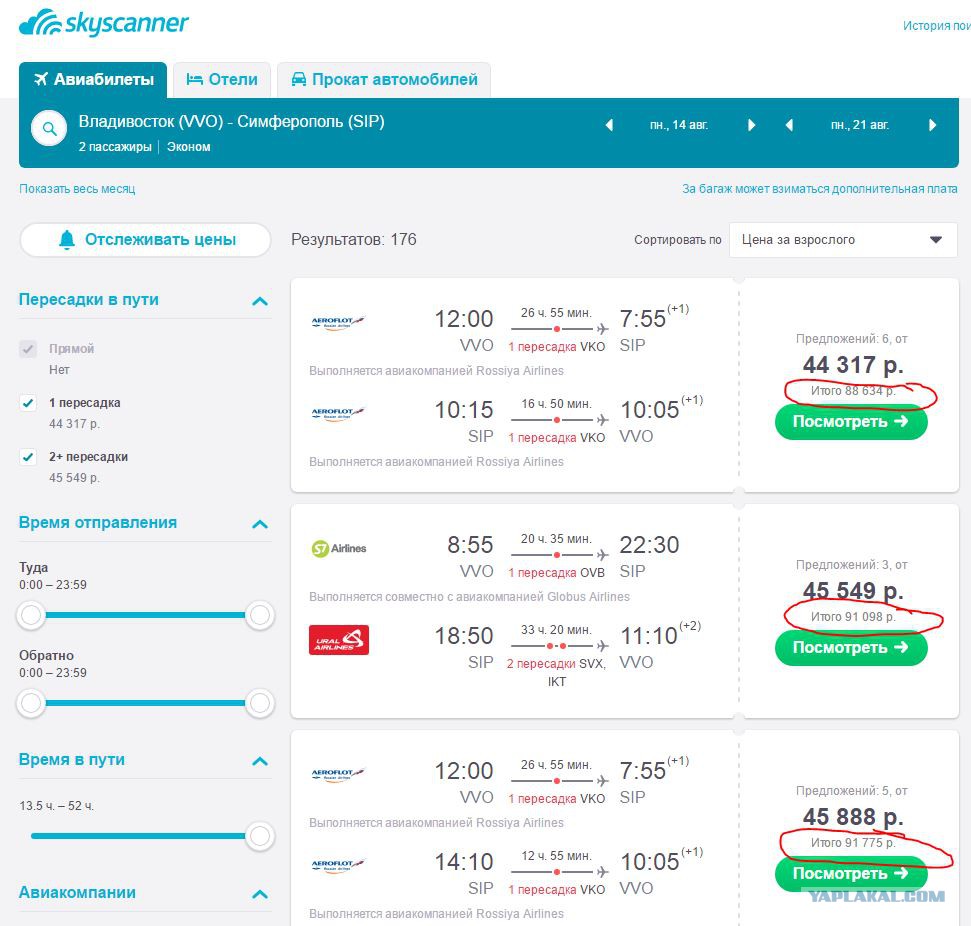Click the Туда departure time left slider handle

click(x=31, y=615)
